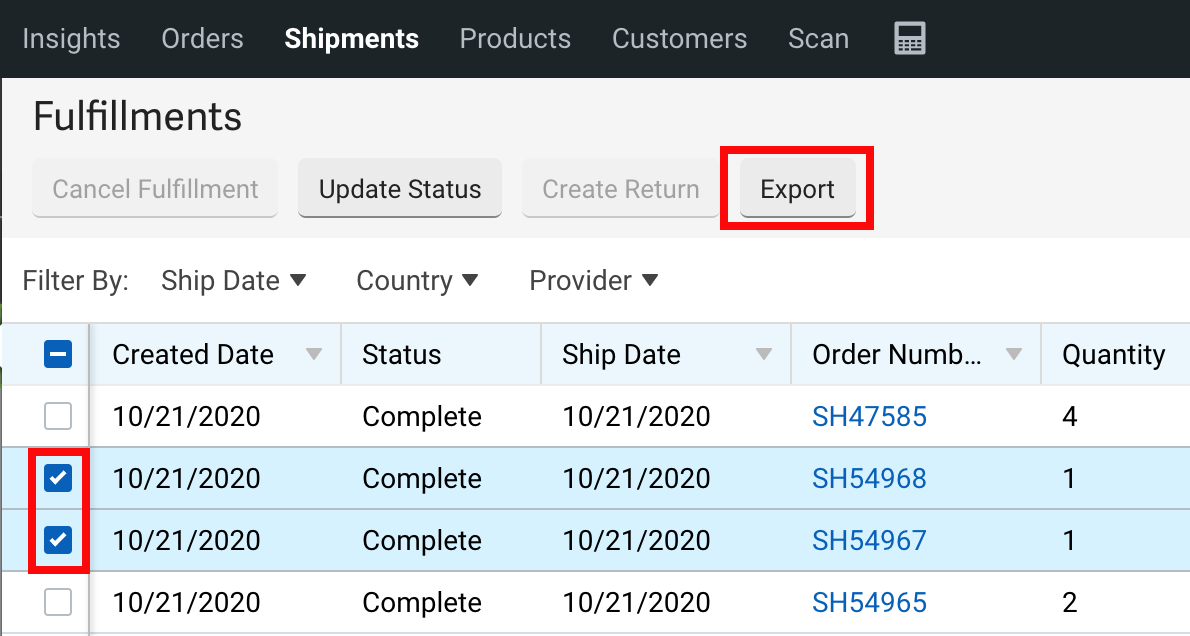Uncheck the box for order SH54968

[58, 479]
